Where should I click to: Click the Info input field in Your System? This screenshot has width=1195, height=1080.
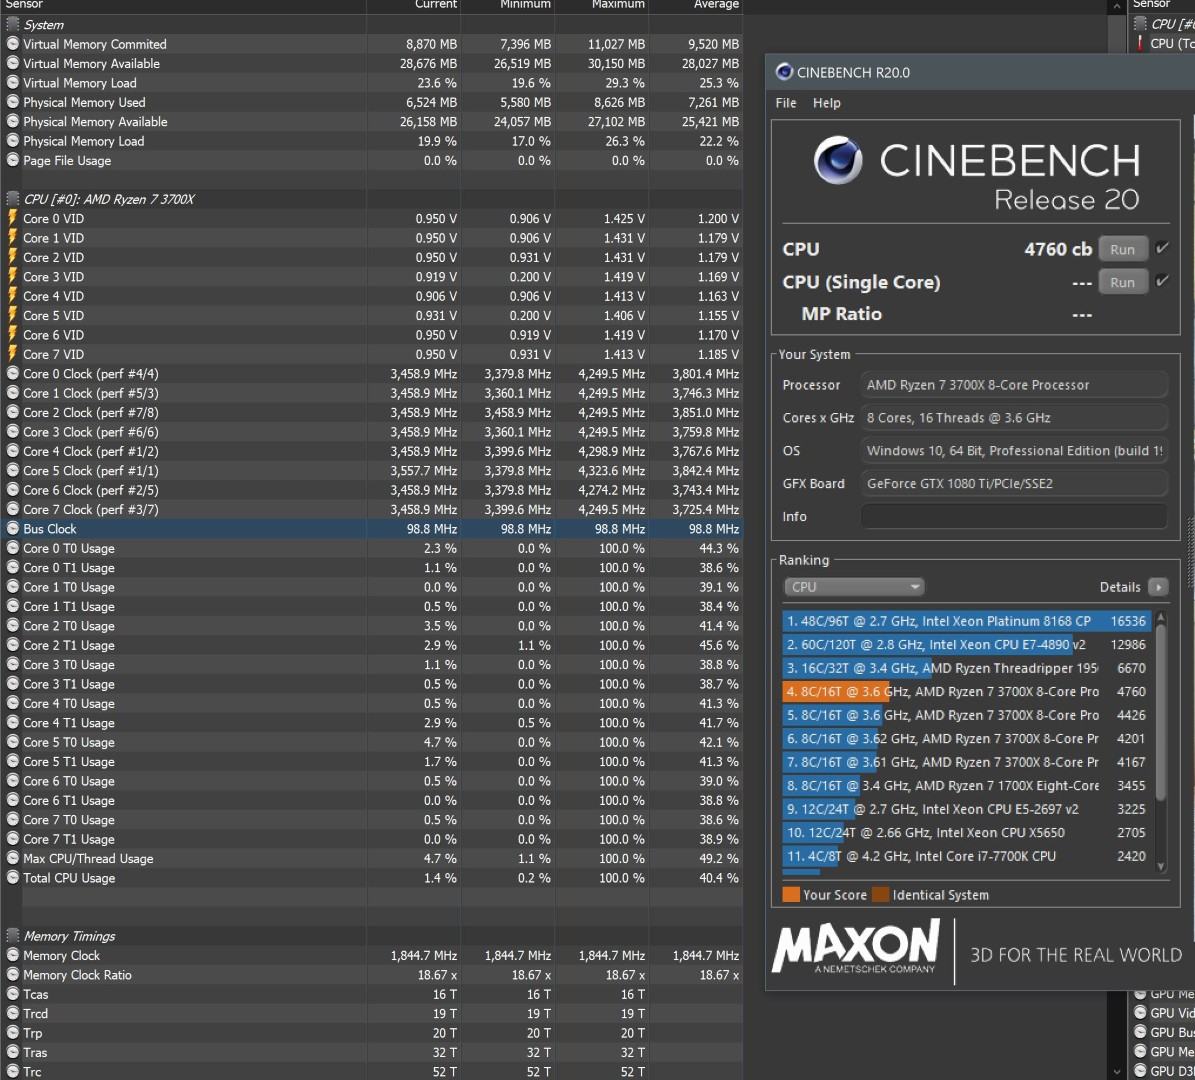(1014, 516)
